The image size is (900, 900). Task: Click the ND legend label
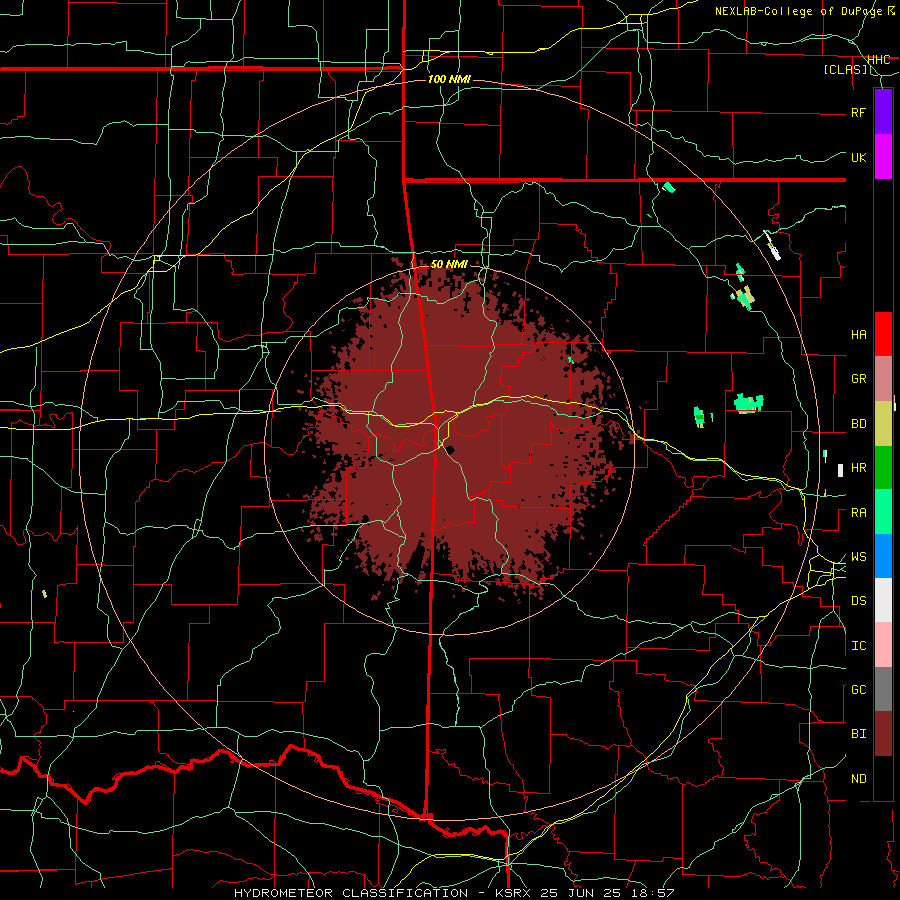click(858, 779)
